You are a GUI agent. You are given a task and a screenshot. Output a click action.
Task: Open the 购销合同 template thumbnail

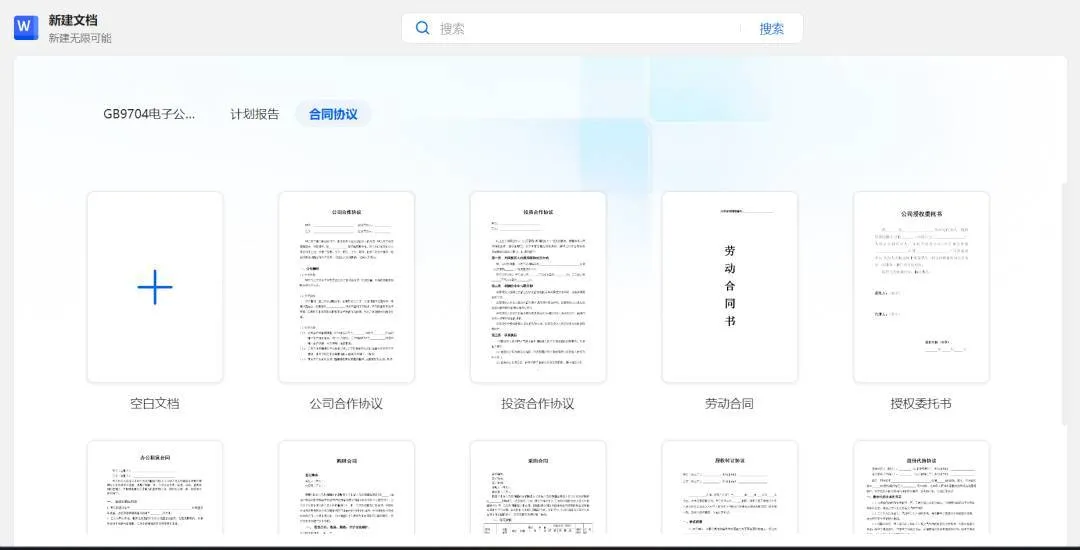tap(346, 488)
